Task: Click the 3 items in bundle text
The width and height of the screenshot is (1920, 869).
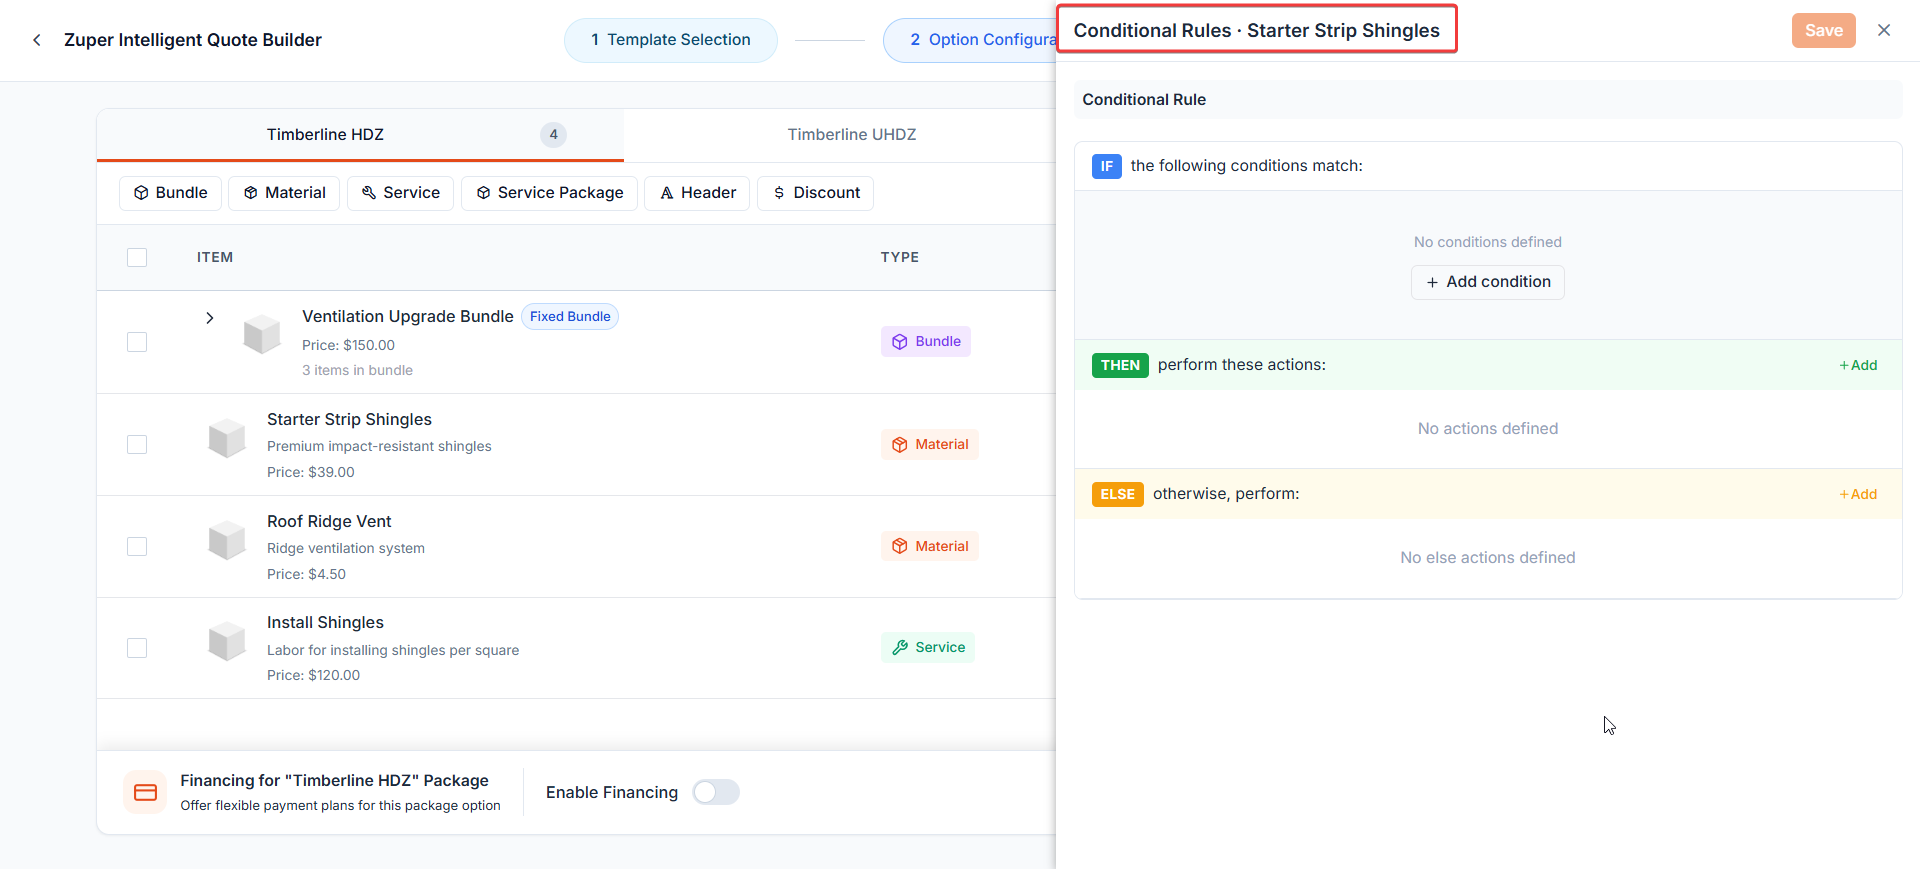Action: (x=357, y=370)
